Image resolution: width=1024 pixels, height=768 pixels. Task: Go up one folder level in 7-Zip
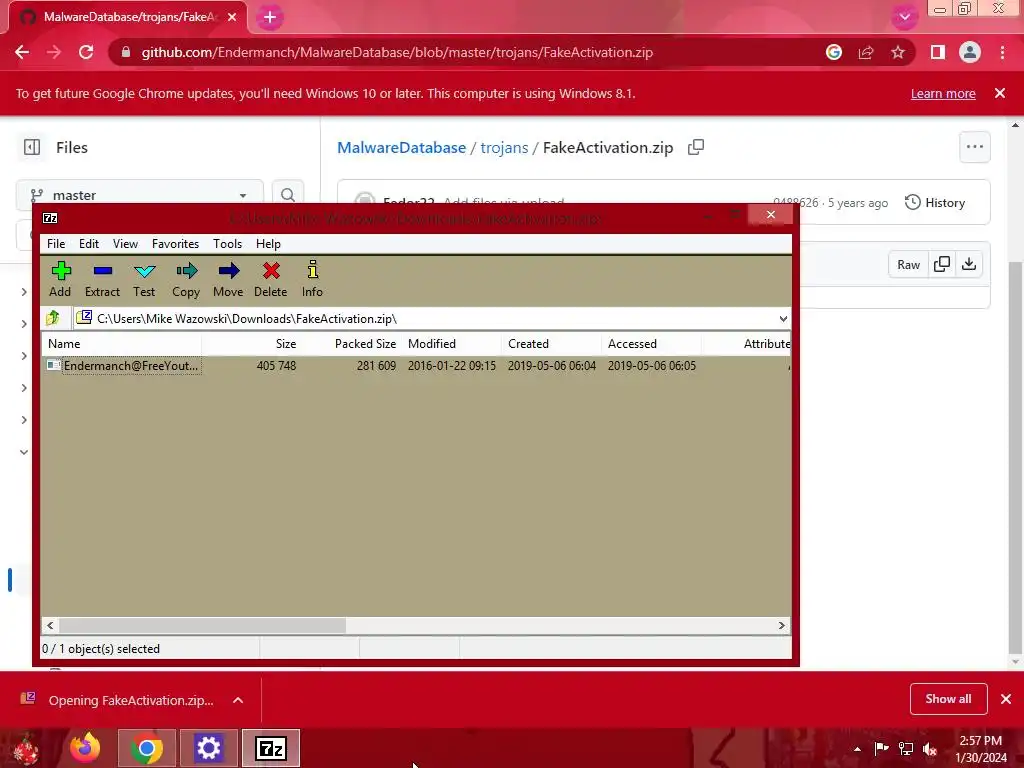click(53, 319)
